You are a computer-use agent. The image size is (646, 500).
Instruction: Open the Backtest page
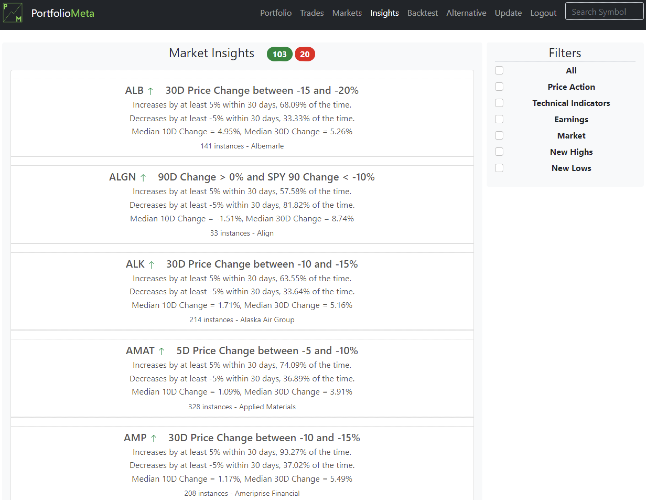[422, 13]
